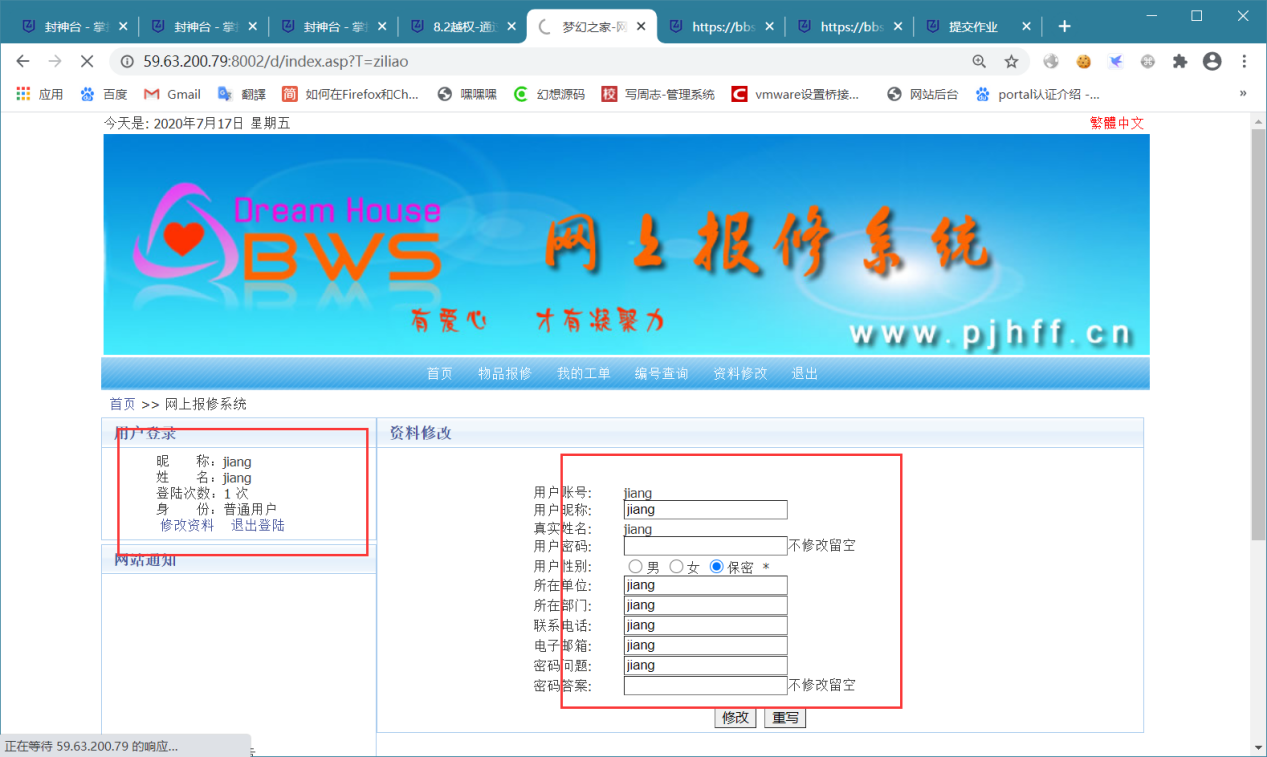This screenshot has height=757, width=1267.
Task: Open the portal认证介绍 bookmark
Action: [x=1038, y=94]
